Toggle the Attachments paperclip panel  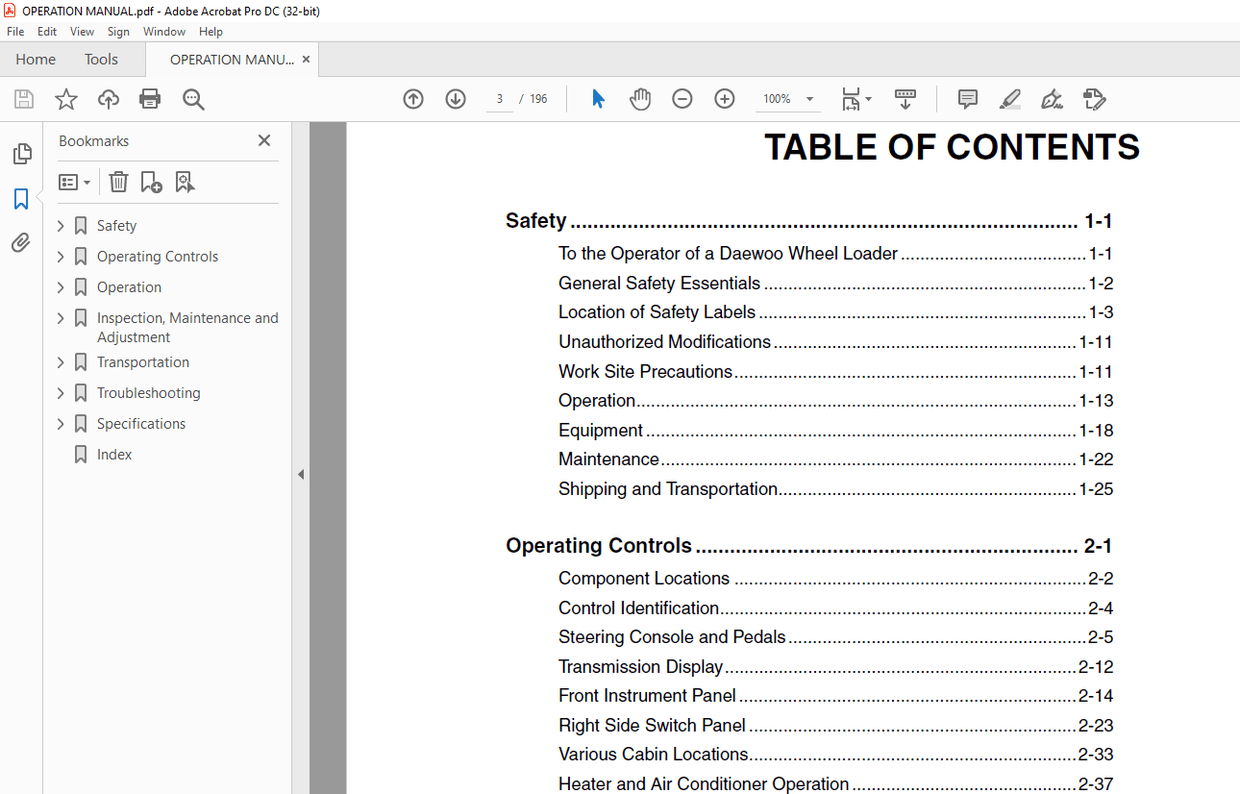(x=21, y=243)
